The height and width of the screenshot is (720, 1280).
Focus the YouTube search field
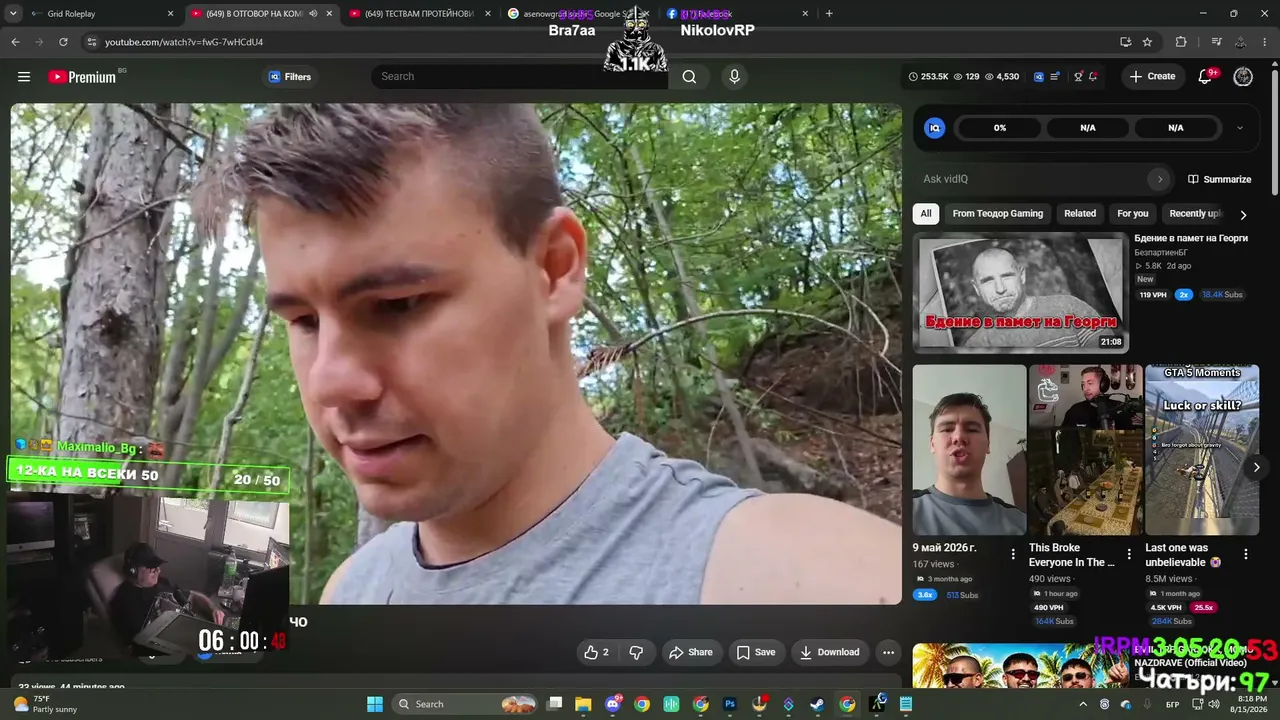(520, 77)
